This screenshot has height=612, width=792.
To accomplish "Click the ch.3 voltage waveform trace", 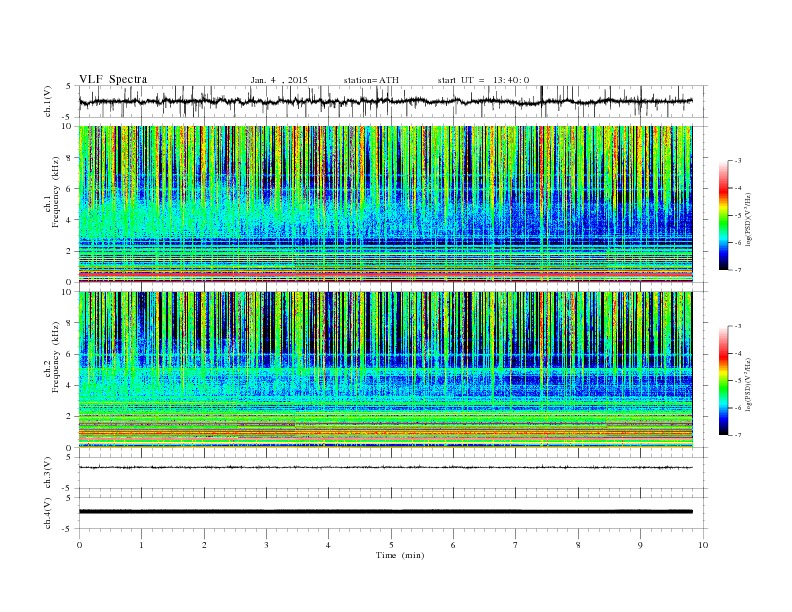I will 386,468.
